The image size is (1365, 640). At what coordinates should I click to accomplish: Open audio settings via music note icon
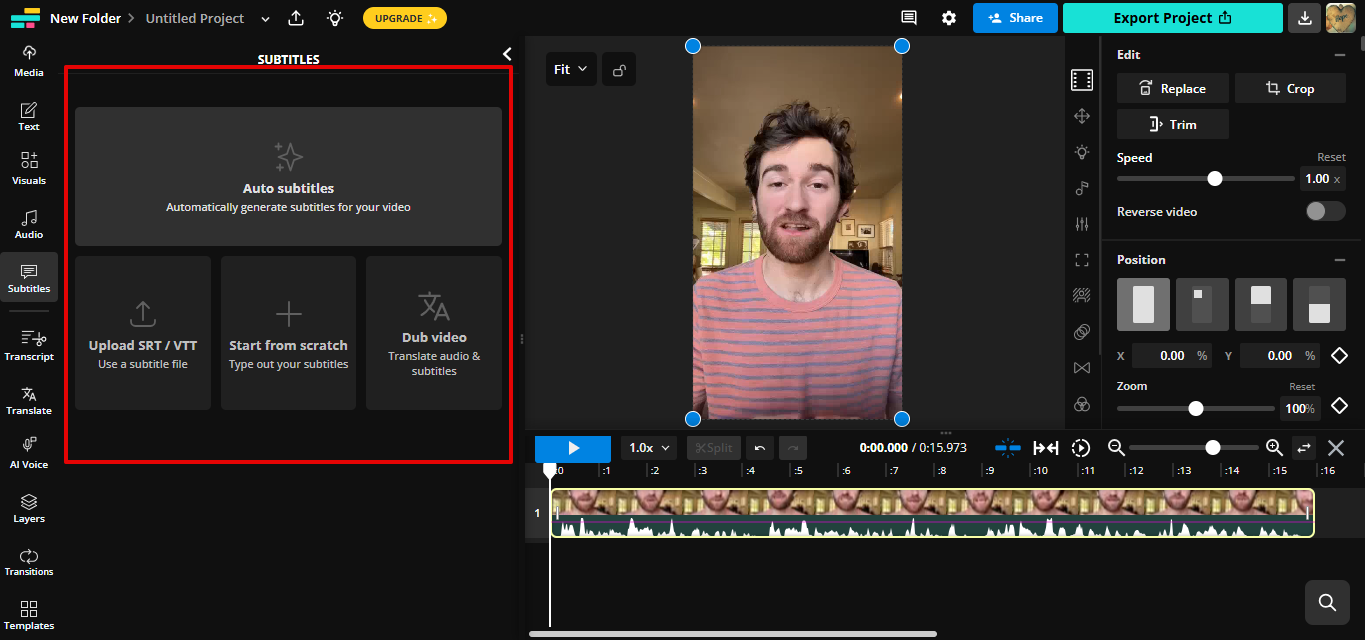point(1081,188)
